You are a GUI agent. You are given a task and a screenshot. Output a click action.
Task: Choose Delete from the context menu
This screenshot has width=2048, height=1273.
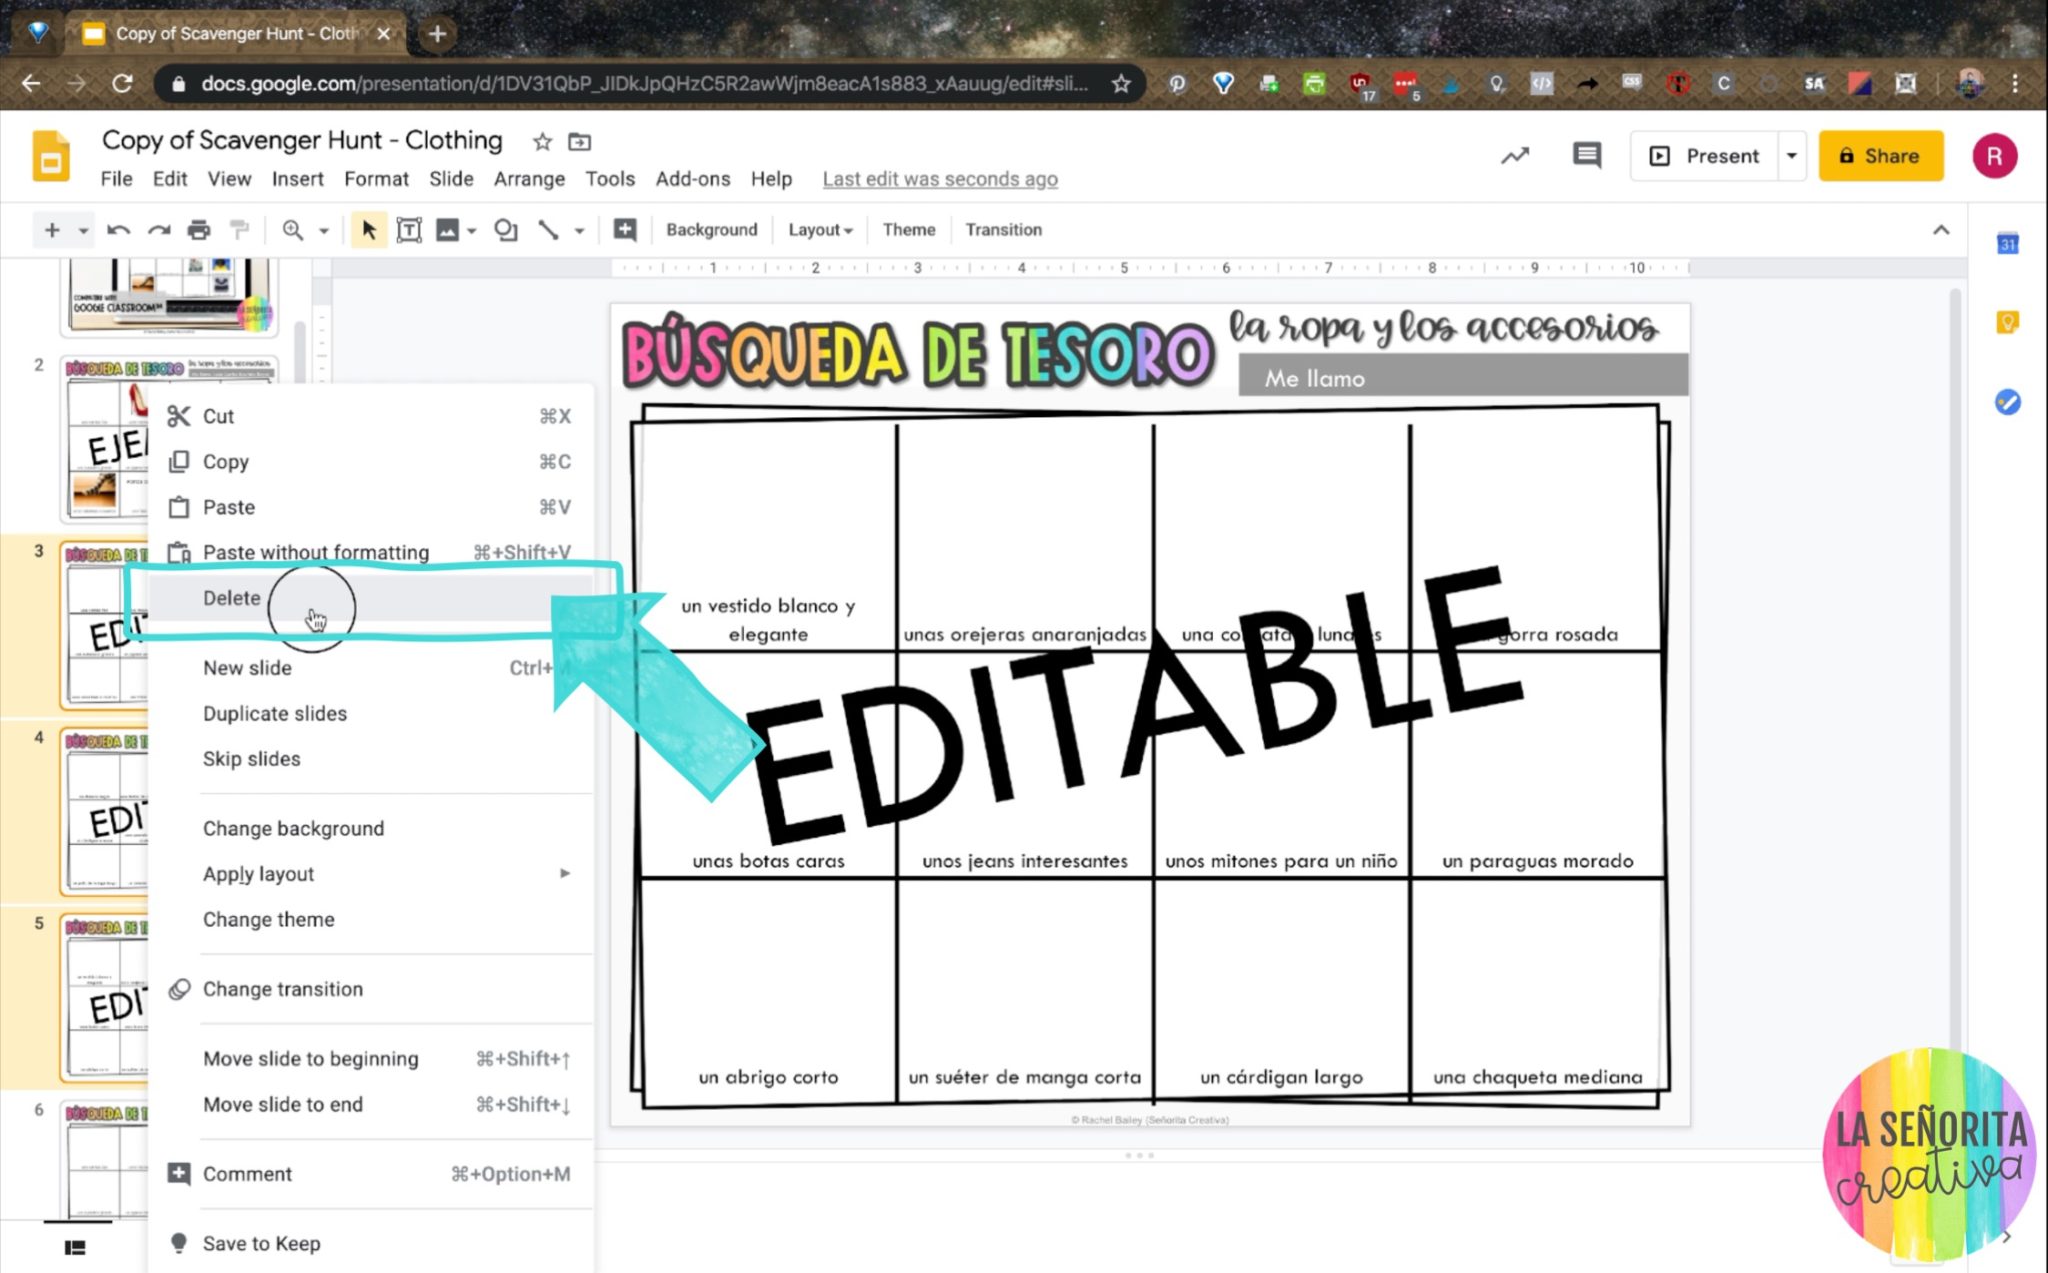pyautogui.click(x=232, y=598)
